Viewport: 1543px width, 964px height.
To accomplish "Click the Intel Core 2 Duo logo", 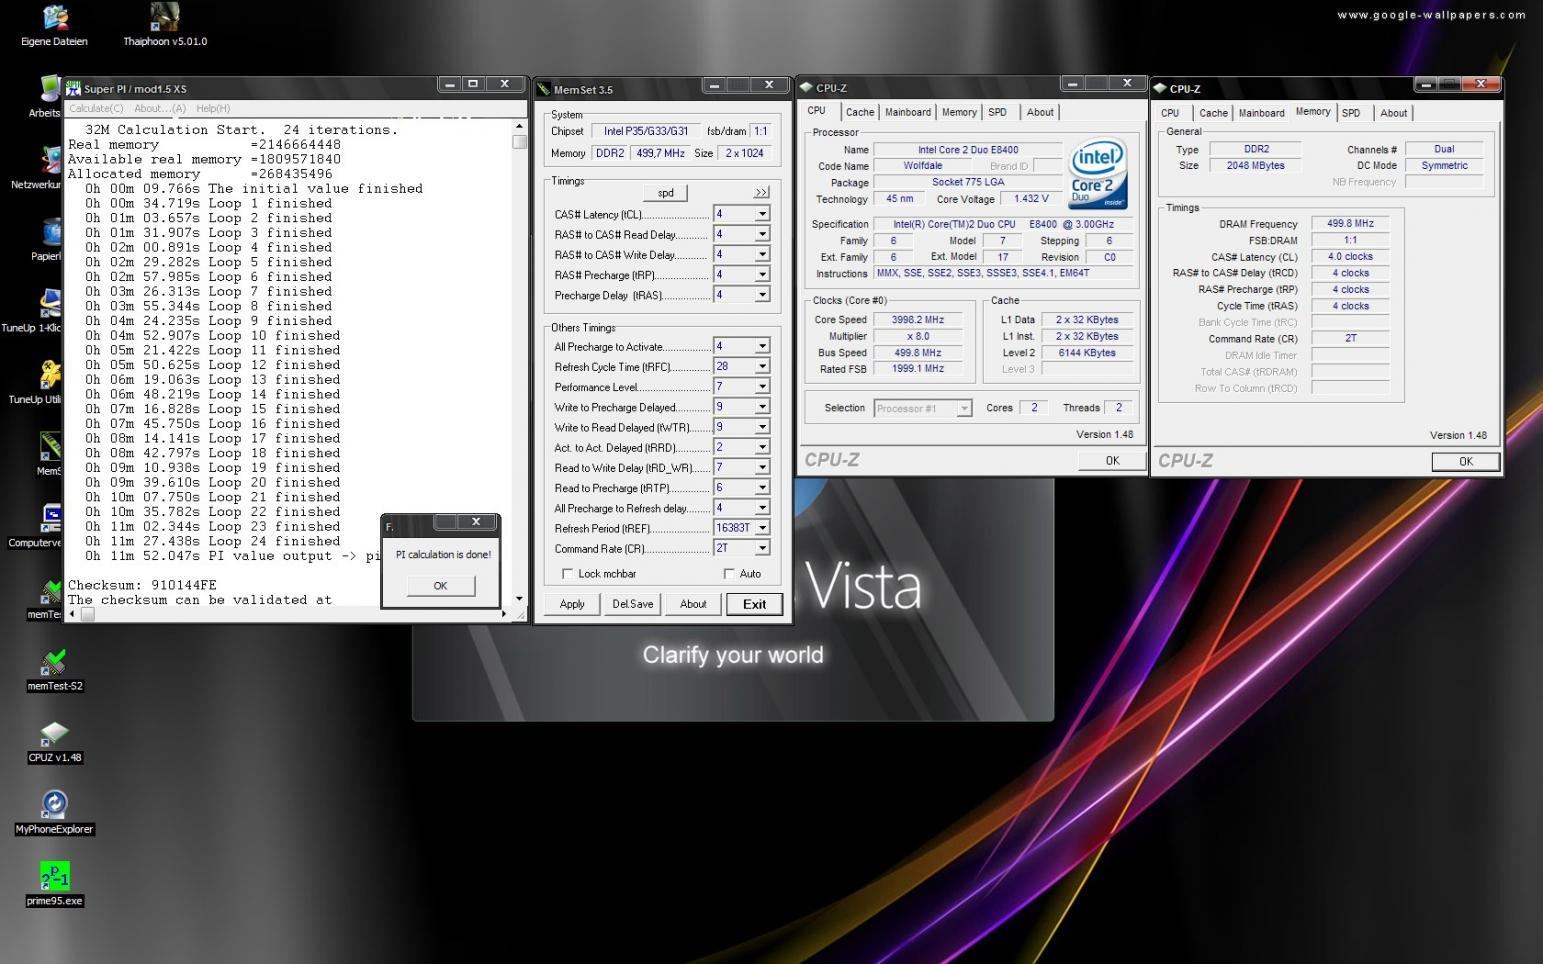I will pos(1098,174).
